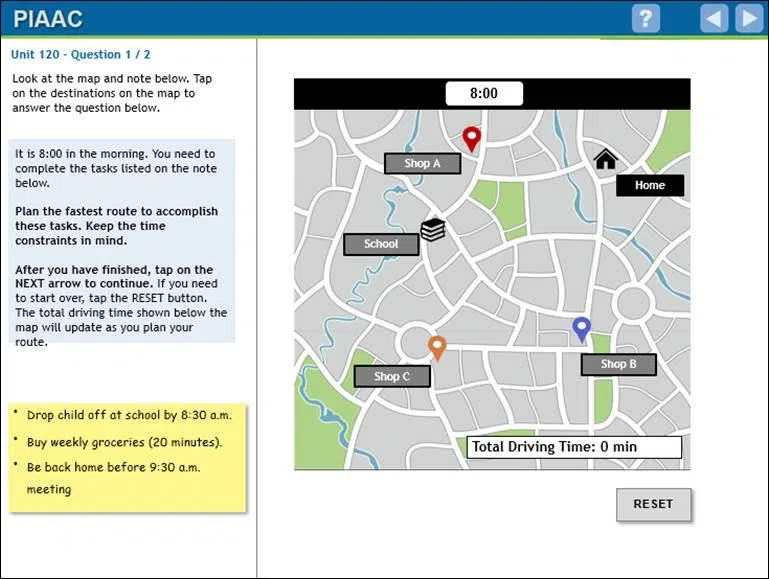
Task: Click the Home label on map
Action: [649, 185]
